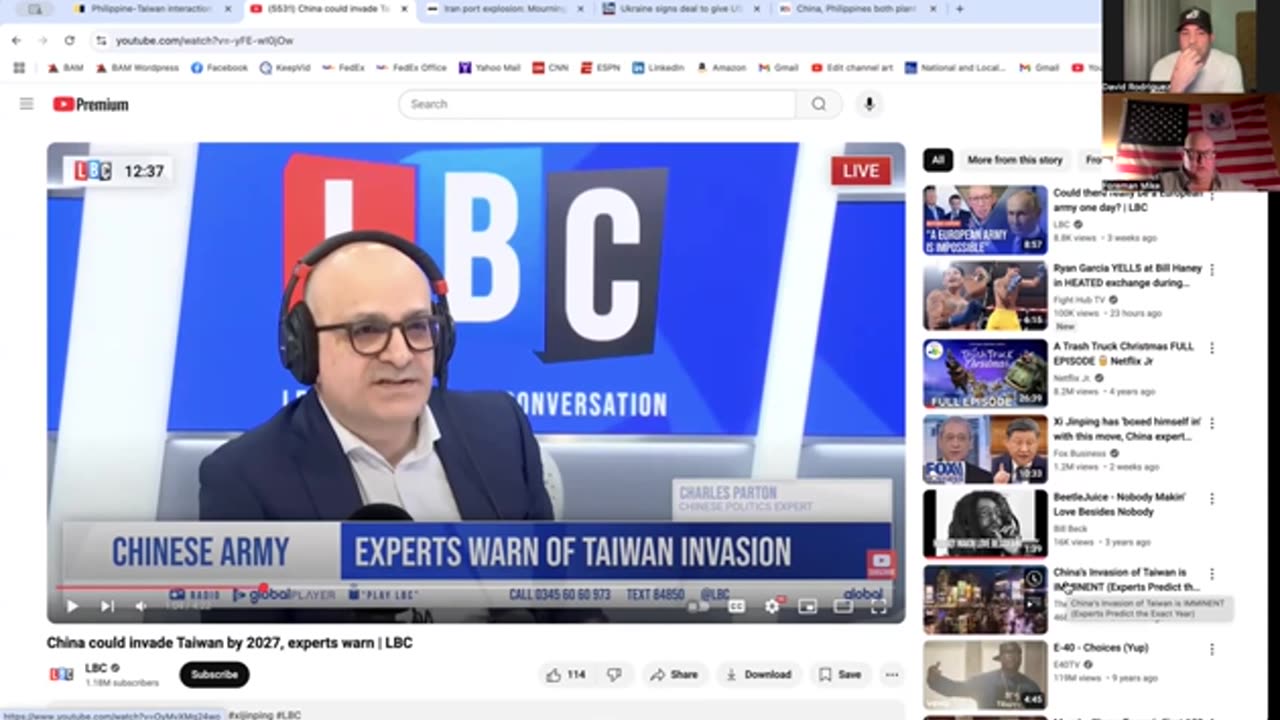Select the All filter chip
The height and width of the screenshot is (720, 1280).
[937, 160]
